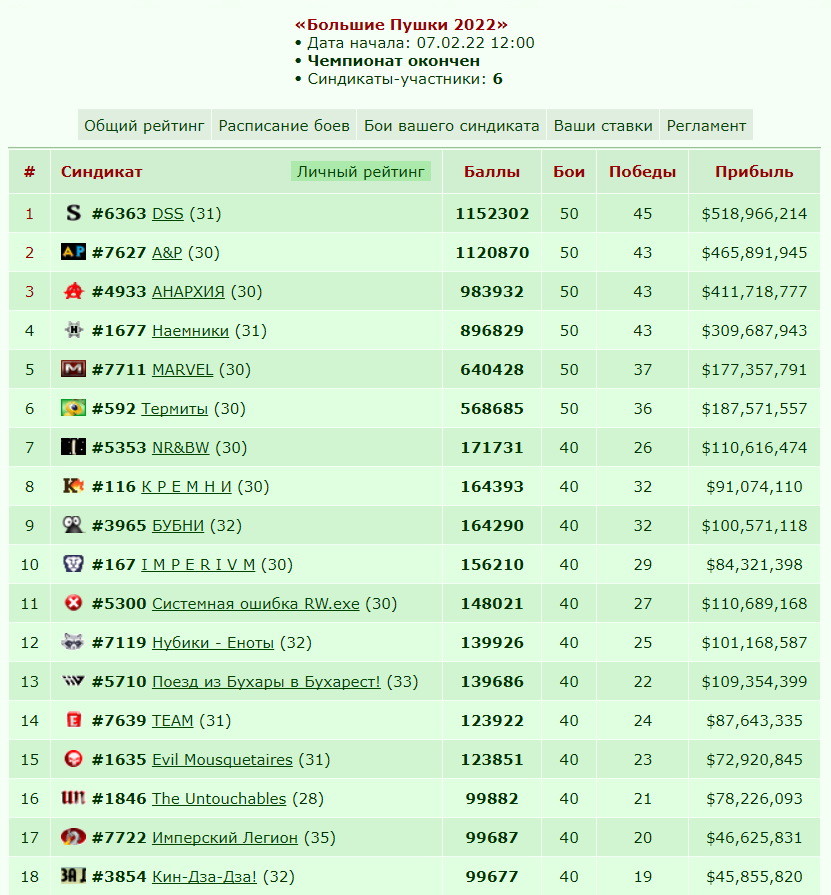Open the Ваши ставки tab
831x895 pixels.
[x=603, y=126]
